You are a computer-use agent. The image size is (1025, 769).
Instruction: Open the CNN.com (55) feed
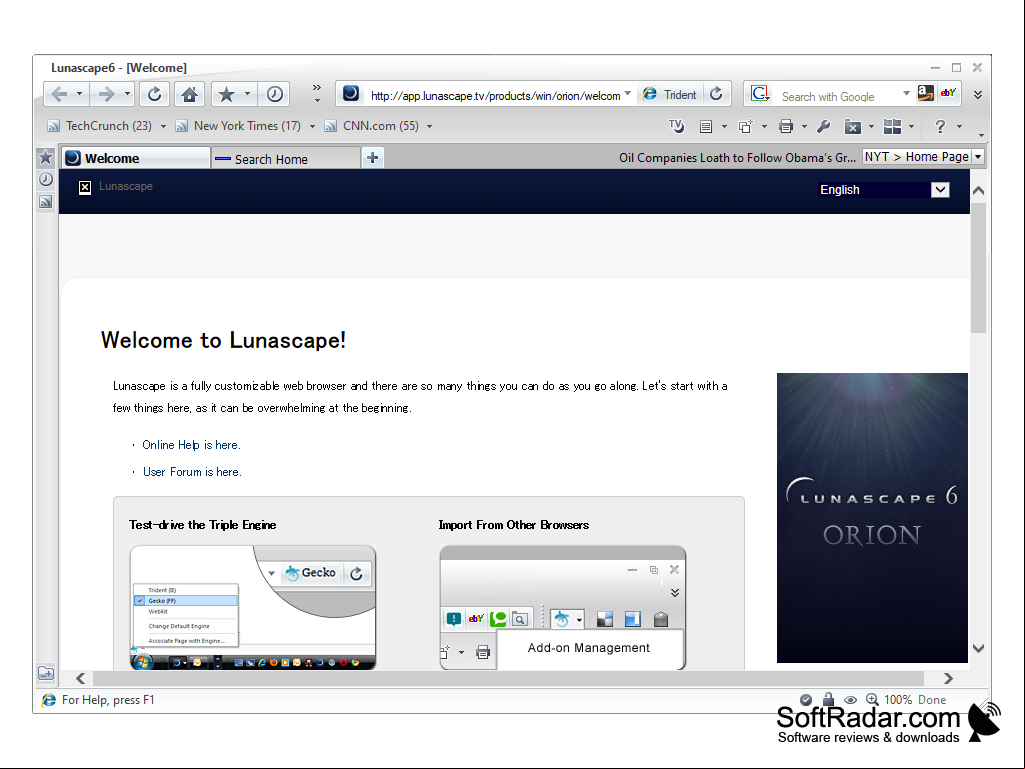click(372, 126)
